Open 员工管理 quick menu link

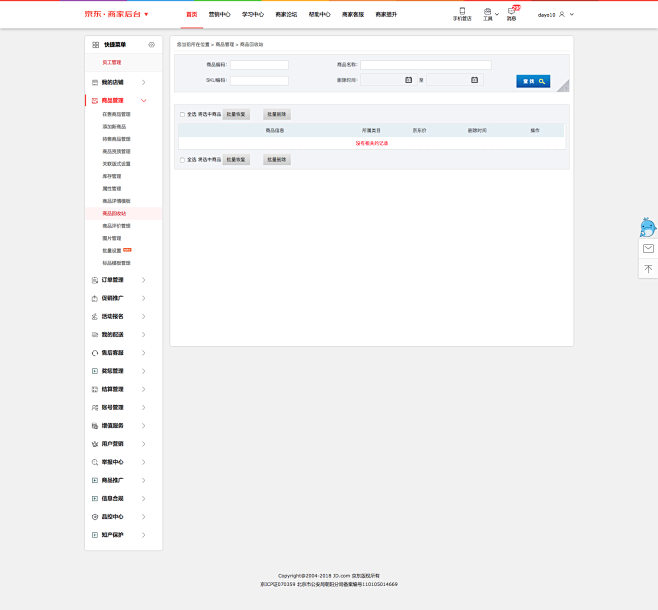click(x=112, y=63)
